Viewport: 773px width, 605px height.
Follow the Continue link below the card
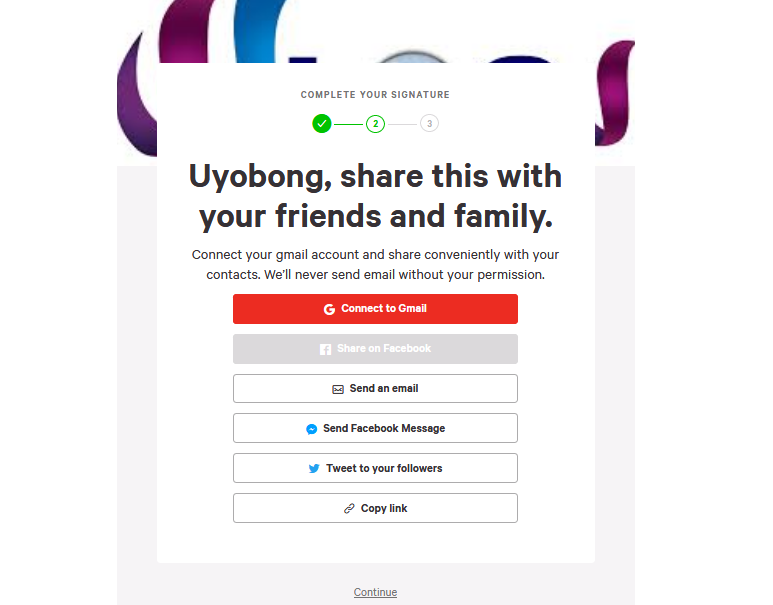[x=375, y=592]
